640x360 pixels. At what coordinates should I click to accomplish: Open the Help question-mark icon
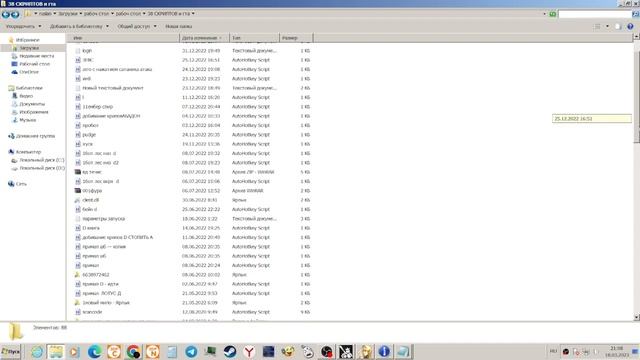[630, 26]
